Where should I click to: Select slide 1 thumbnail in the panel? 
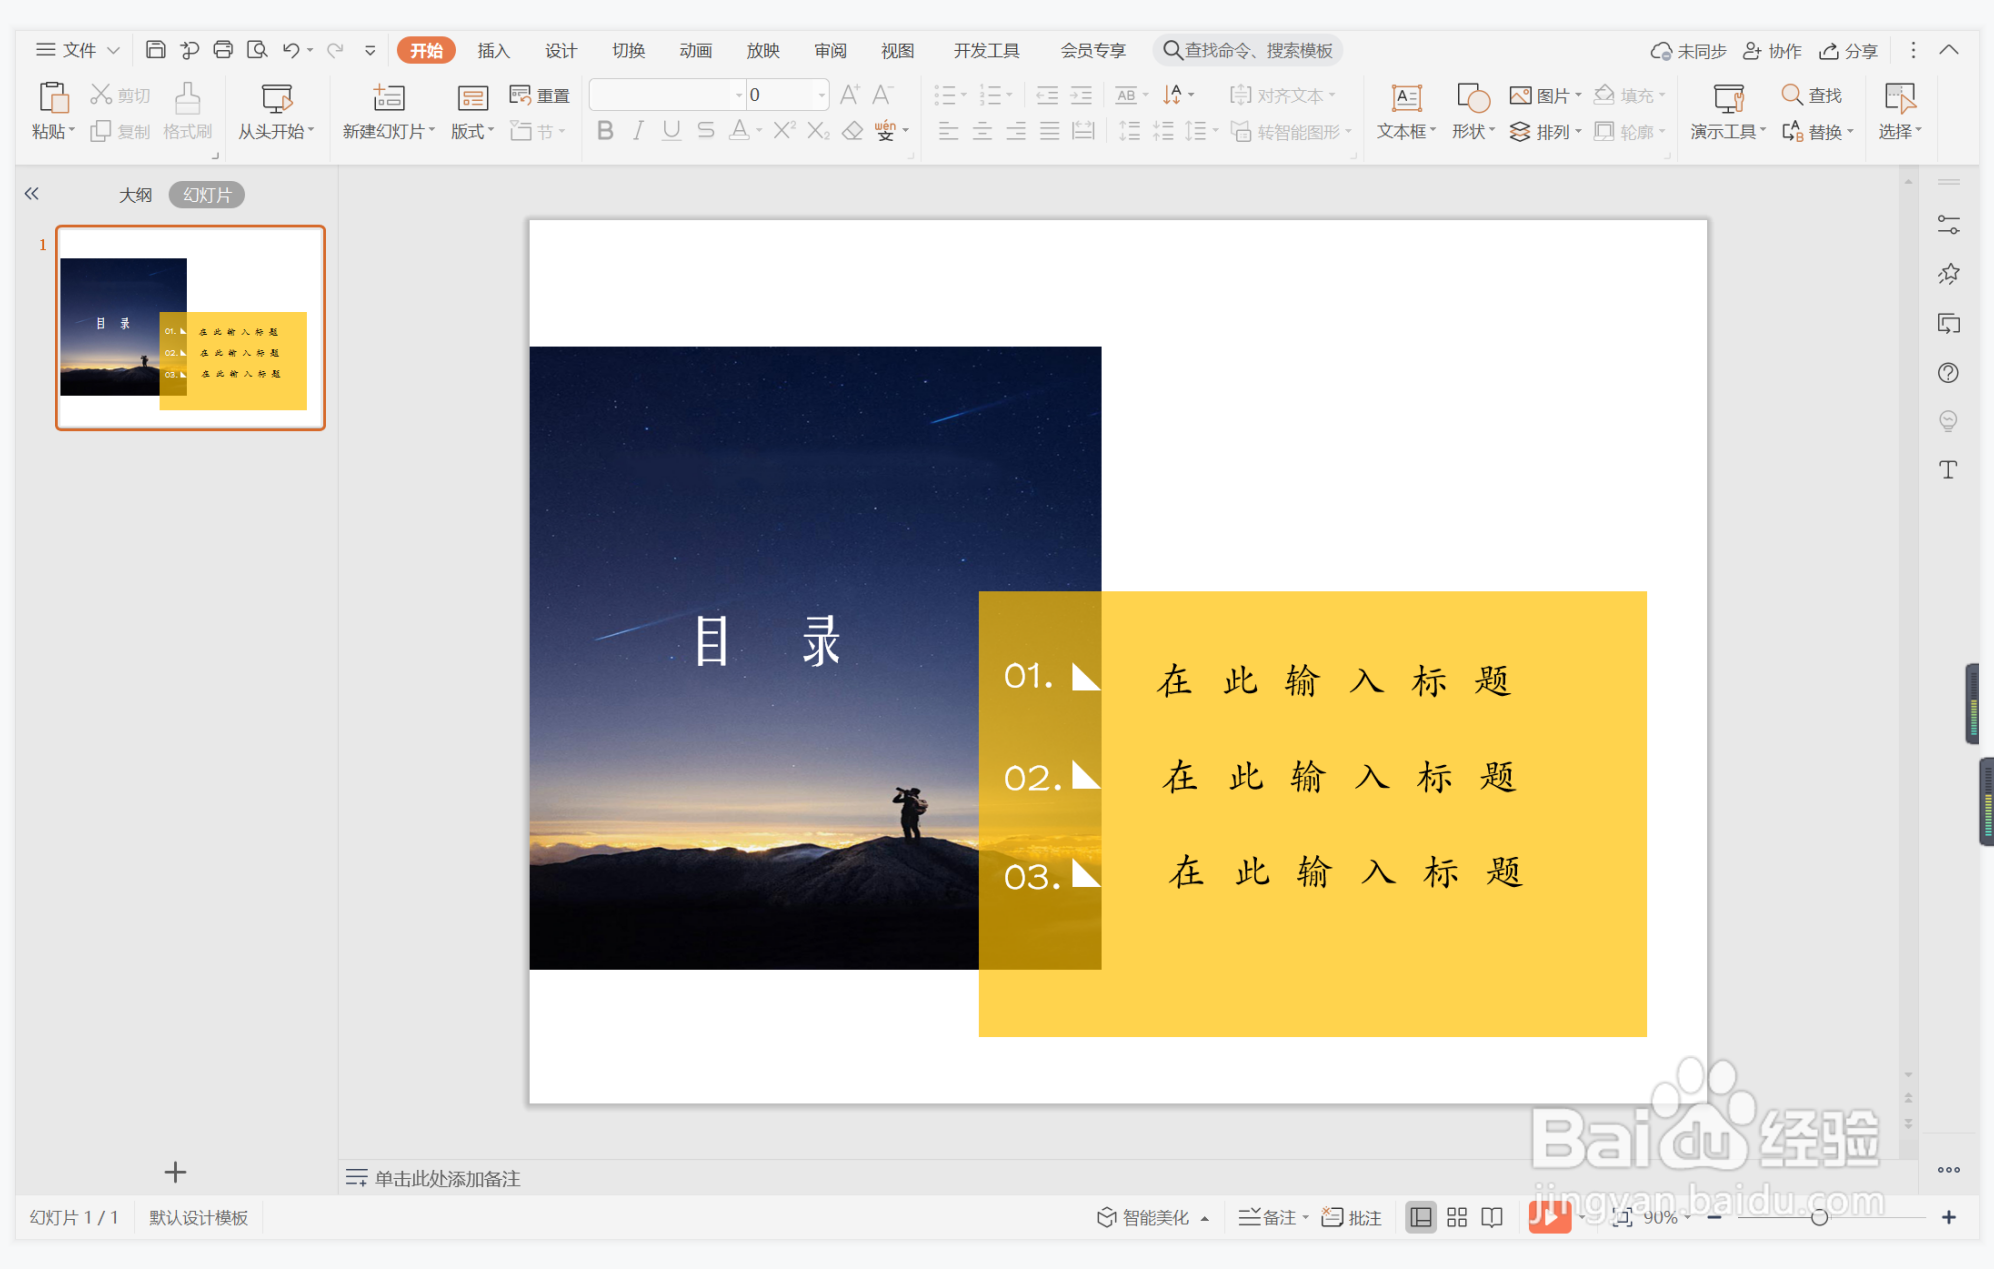pyautogui.click(x=190, y=328)
